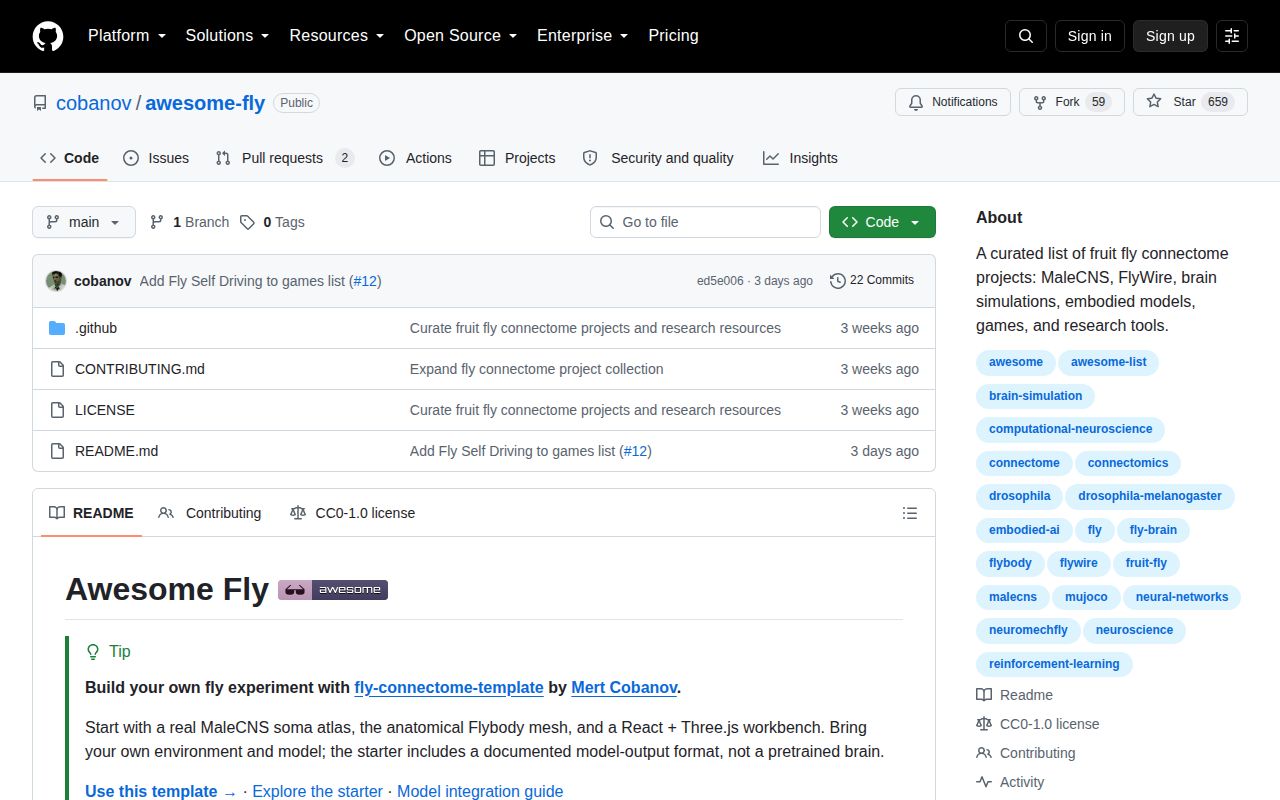Open the 1 Branch link
The height and width of the screenshot is (800, 1280).
189,222
